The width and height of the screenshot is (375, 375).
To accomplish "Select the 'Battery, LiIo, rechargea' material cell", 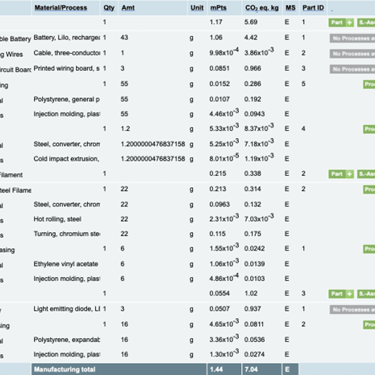I will point(67,38).
